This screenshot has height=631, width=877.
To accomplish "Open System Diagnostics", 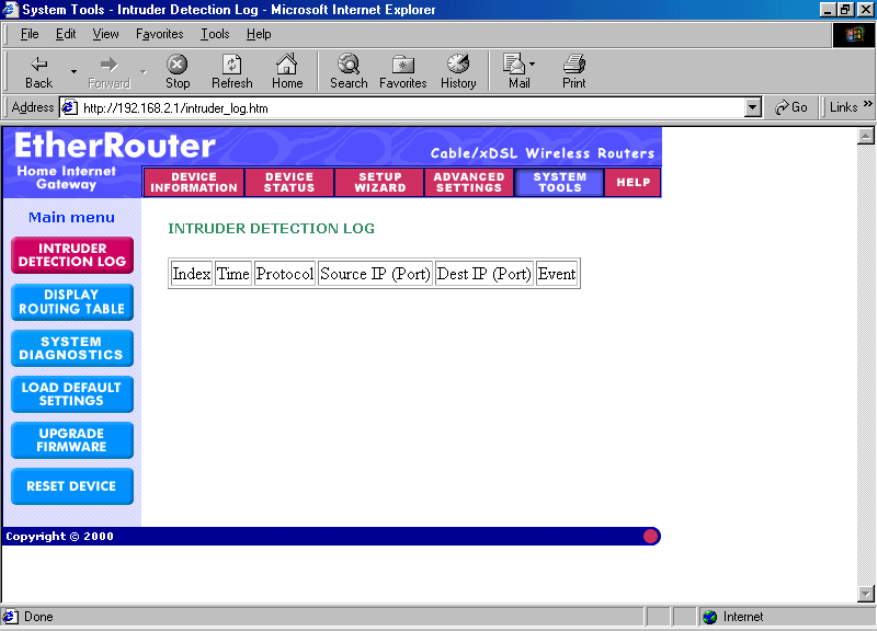I will point(72,348).
